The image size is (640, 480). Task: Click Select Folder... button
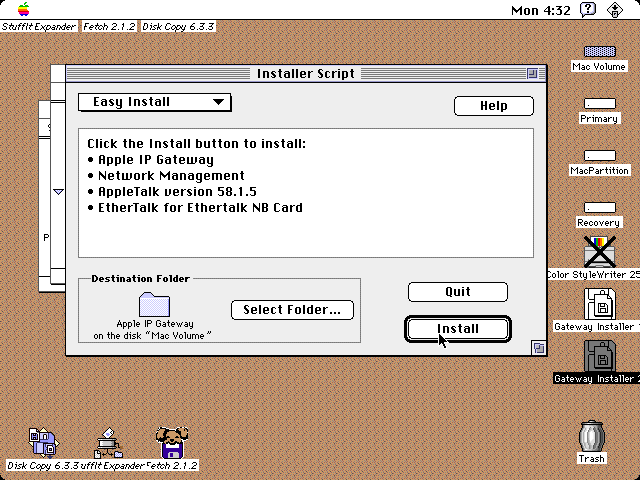pos(292,310)
